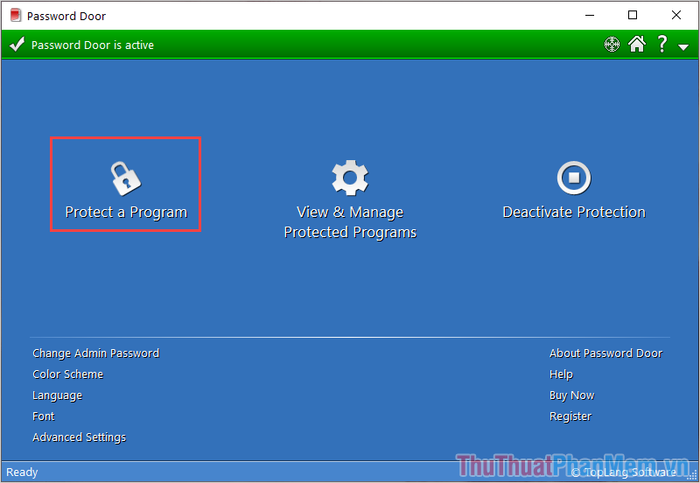Click the Language link
Image resolution: width=700 pixels, height=483 pixels.
[57, 396]
